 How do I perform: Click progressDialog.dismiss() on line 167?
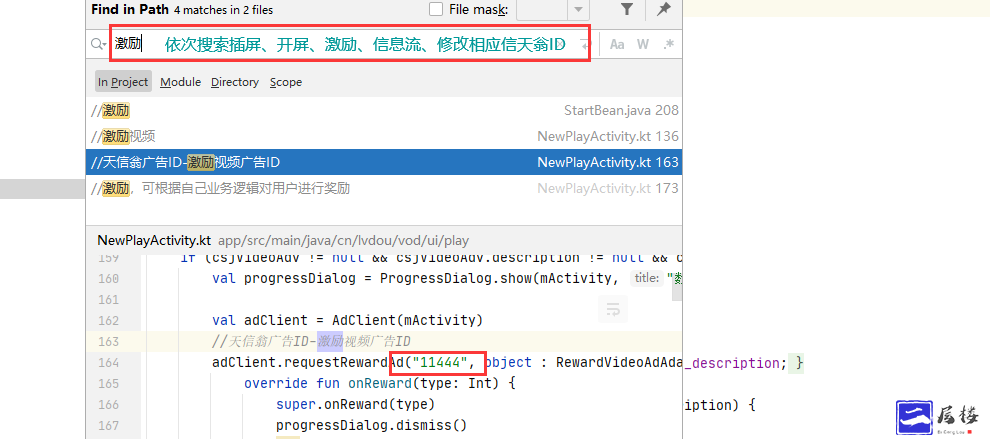pos(371,425)
